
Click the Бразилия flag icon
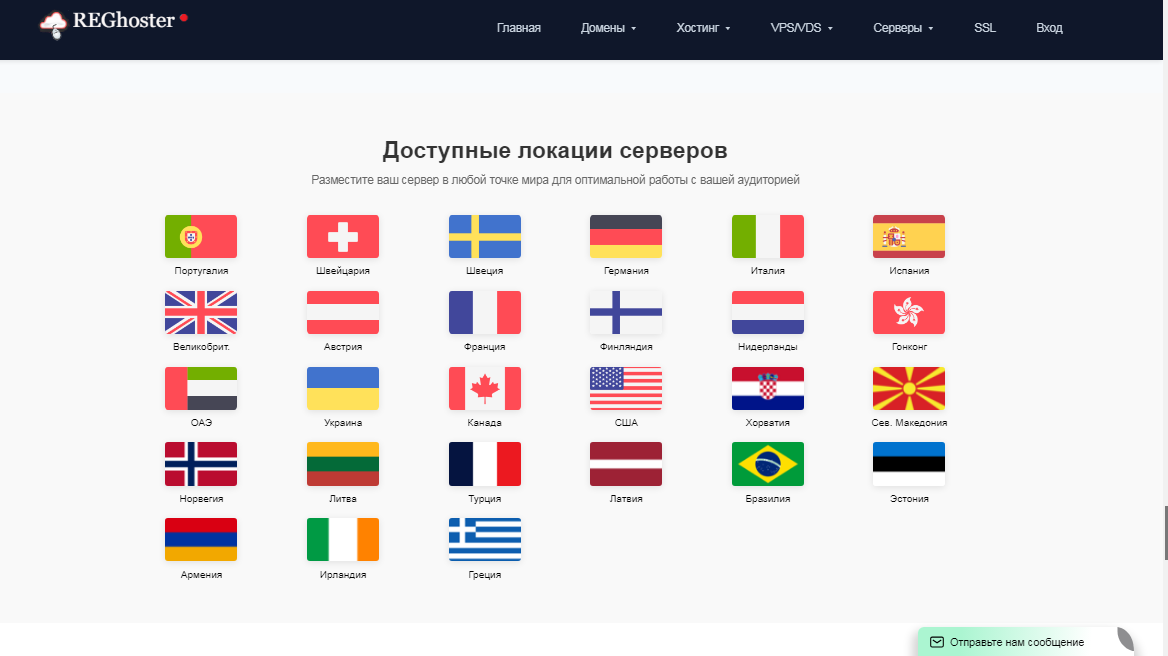coord(767,464)
